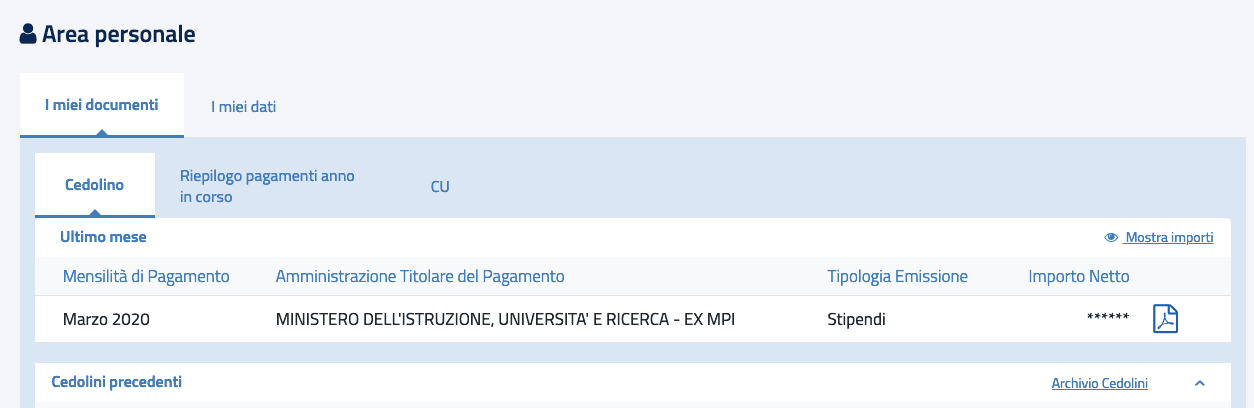Click the hidden net amount asterisks
Screen dimensions: 1254x408
(x=1107, y=320)
